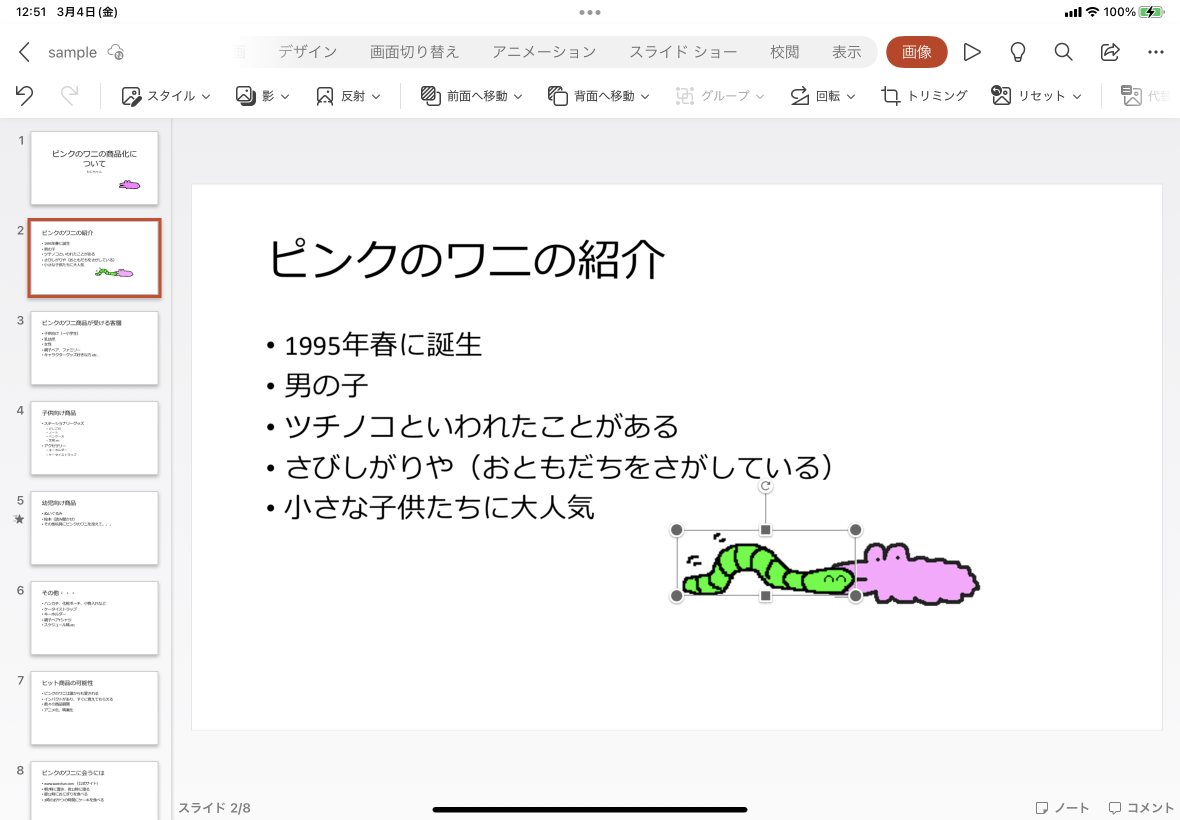
Task: Select slide 3 thumbnail
Action: pyautogui.click(x=94, y=348)
